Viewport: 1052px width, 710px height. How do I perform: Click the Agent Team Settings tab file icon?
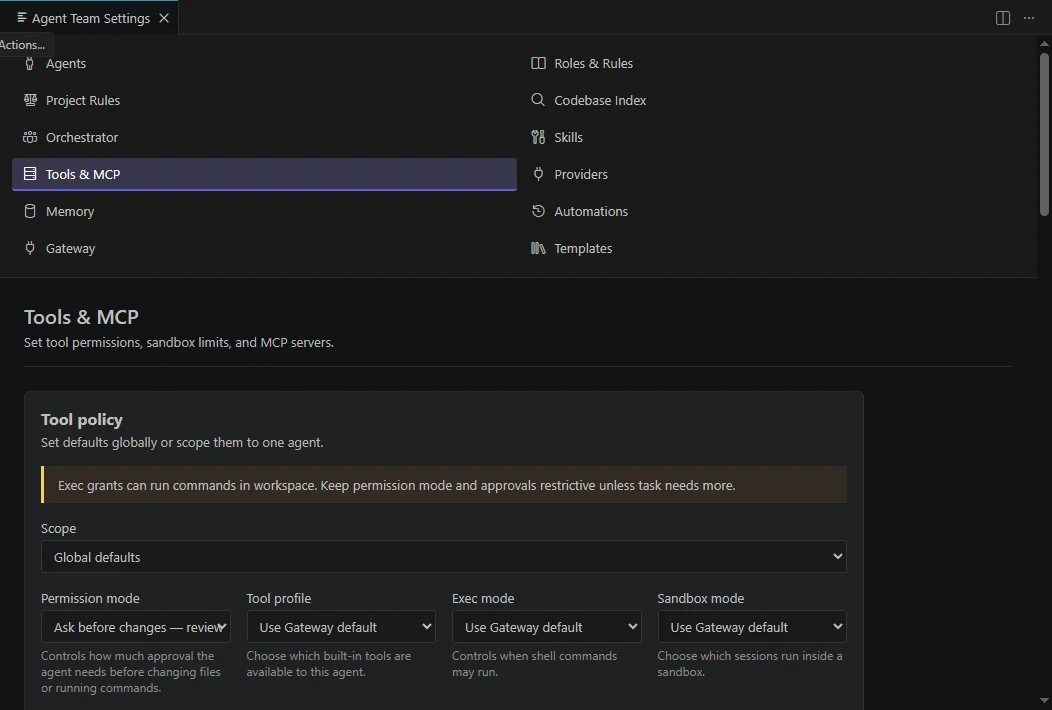point(21,17)
